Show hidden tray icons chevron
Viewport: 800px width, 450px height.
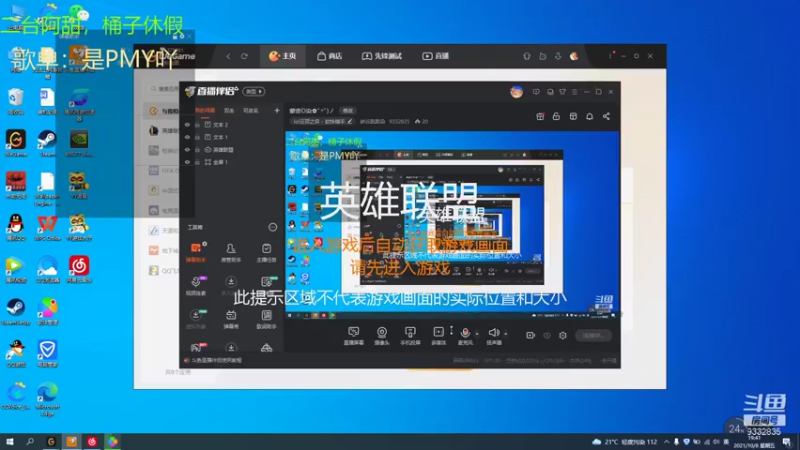click(666, 442)
